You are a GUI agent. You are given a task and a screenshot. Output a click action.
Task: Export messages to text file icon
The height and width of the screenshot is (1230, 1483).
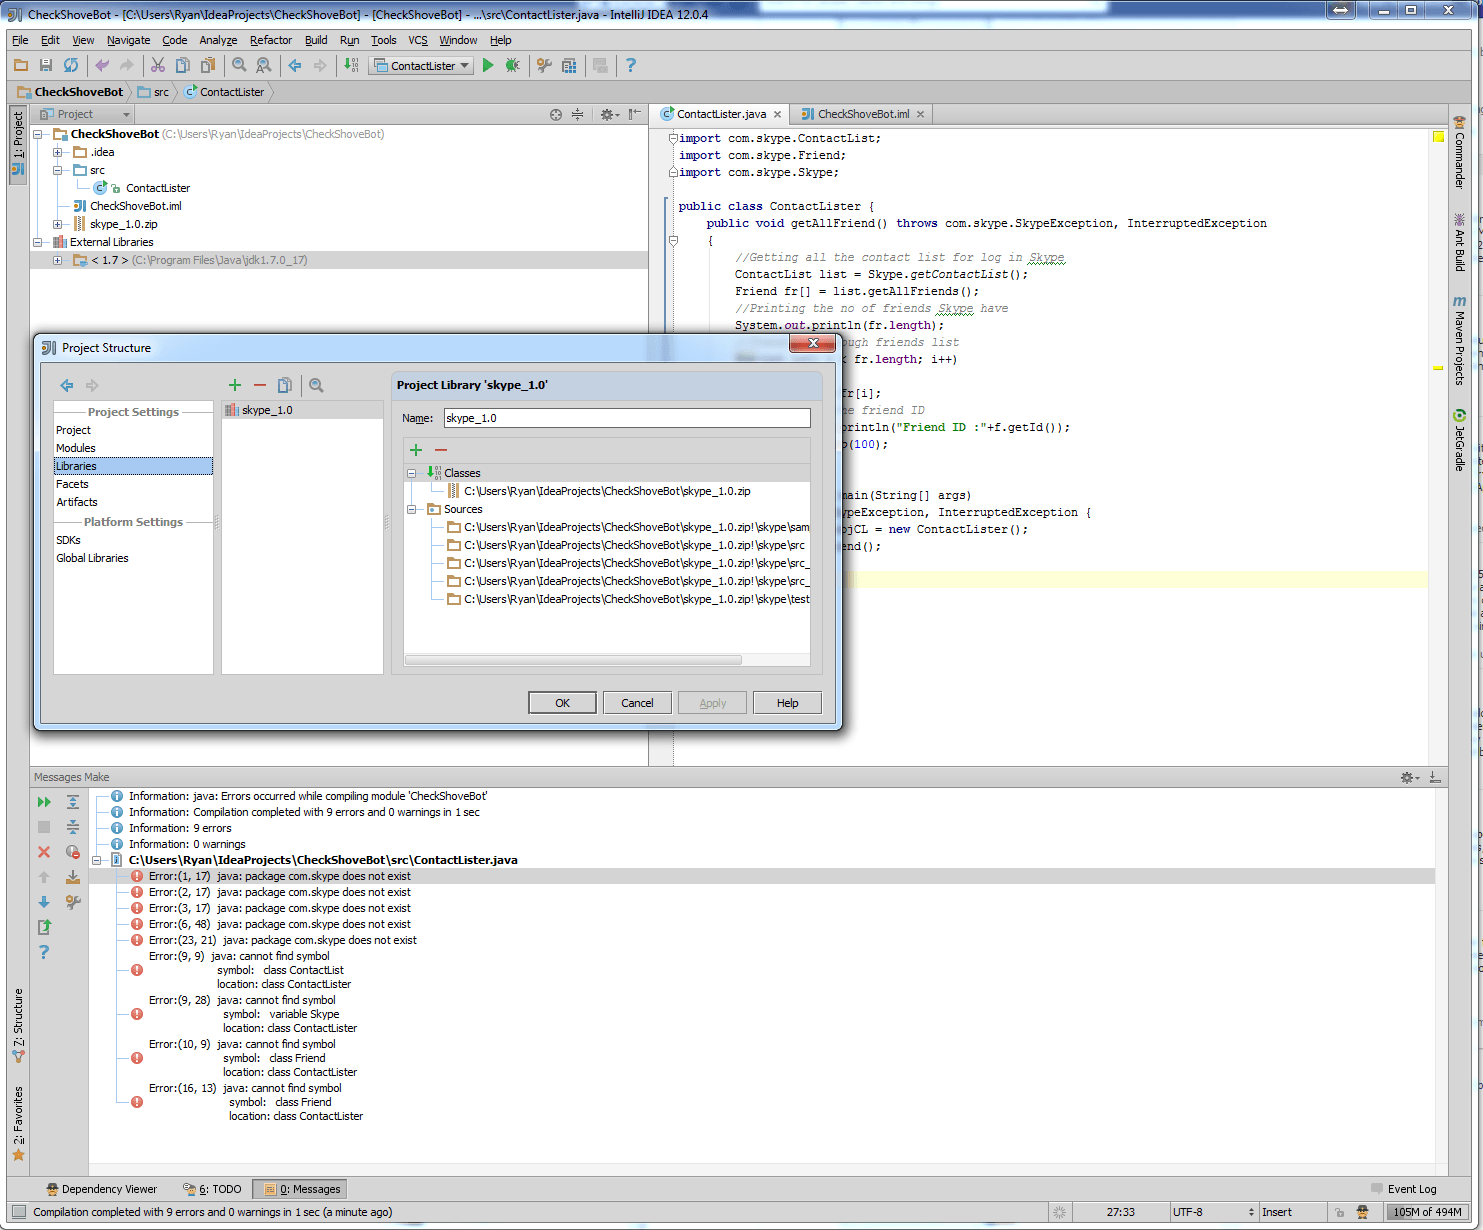[44, 927]
